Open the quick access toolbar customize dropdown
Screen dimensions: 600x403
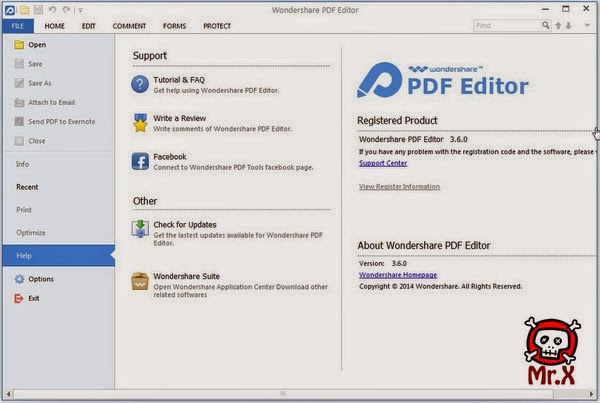[x=80, y=10]
